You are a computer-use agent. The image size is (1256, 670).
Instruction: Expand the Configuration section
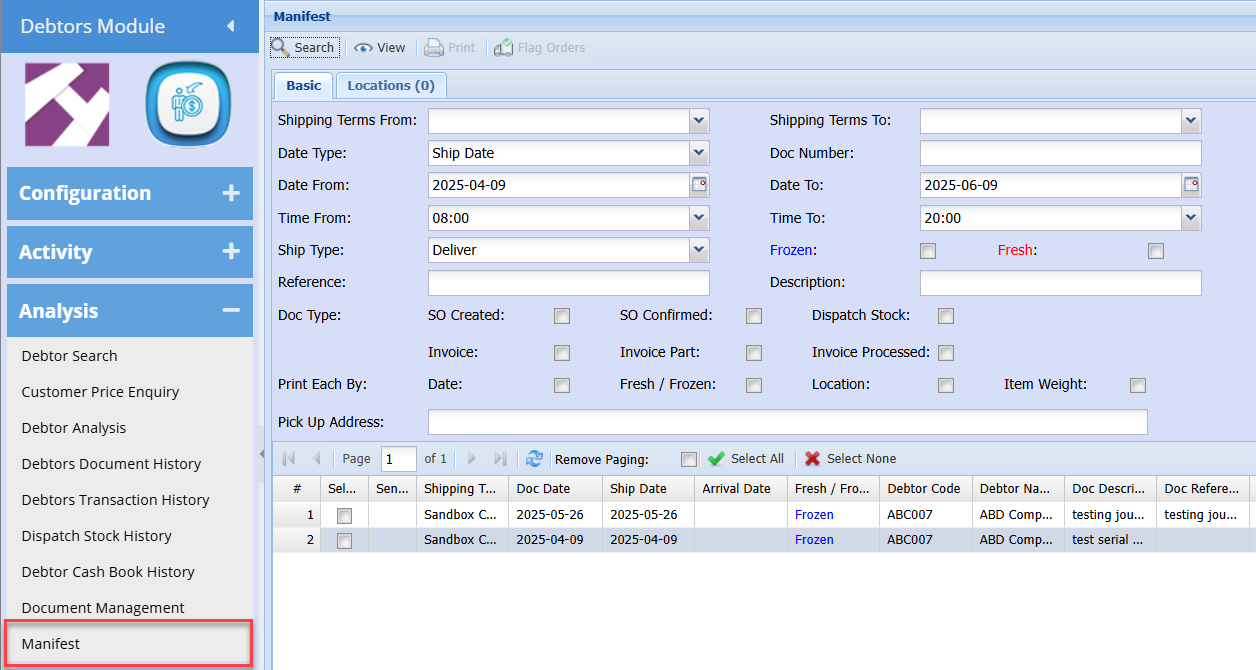231,193
